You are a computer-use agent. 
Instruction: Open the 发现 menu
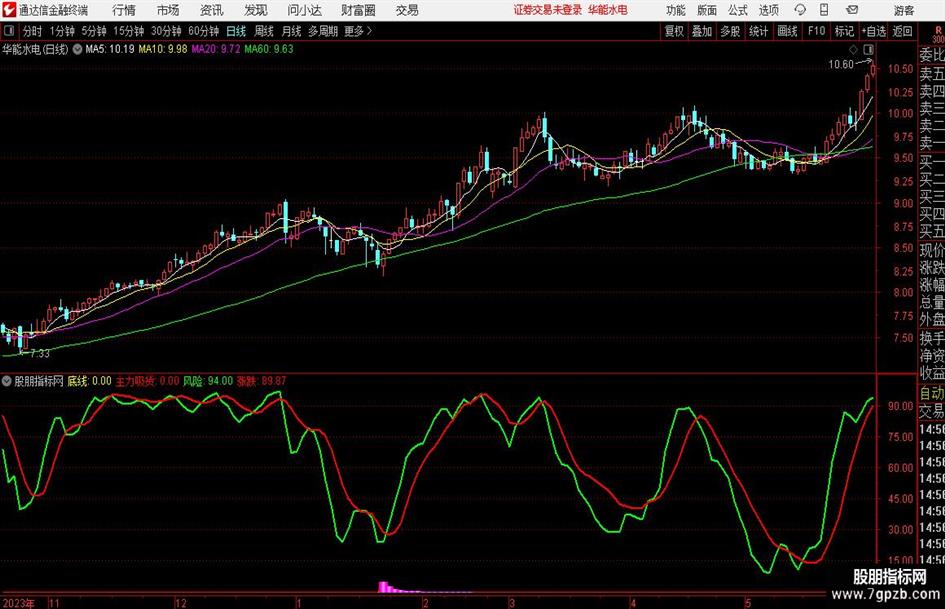click(x=256, y=10)
